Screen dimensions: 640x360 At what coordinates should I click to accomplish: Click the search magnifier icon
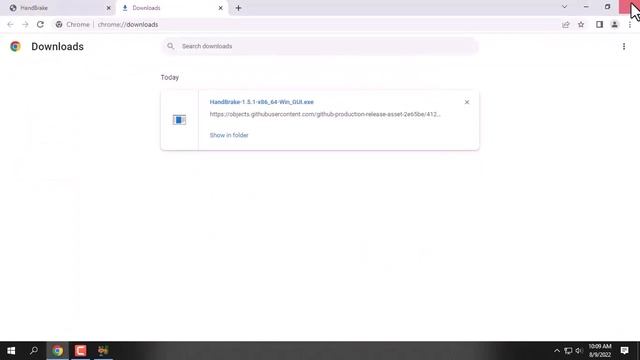point(171,46)
